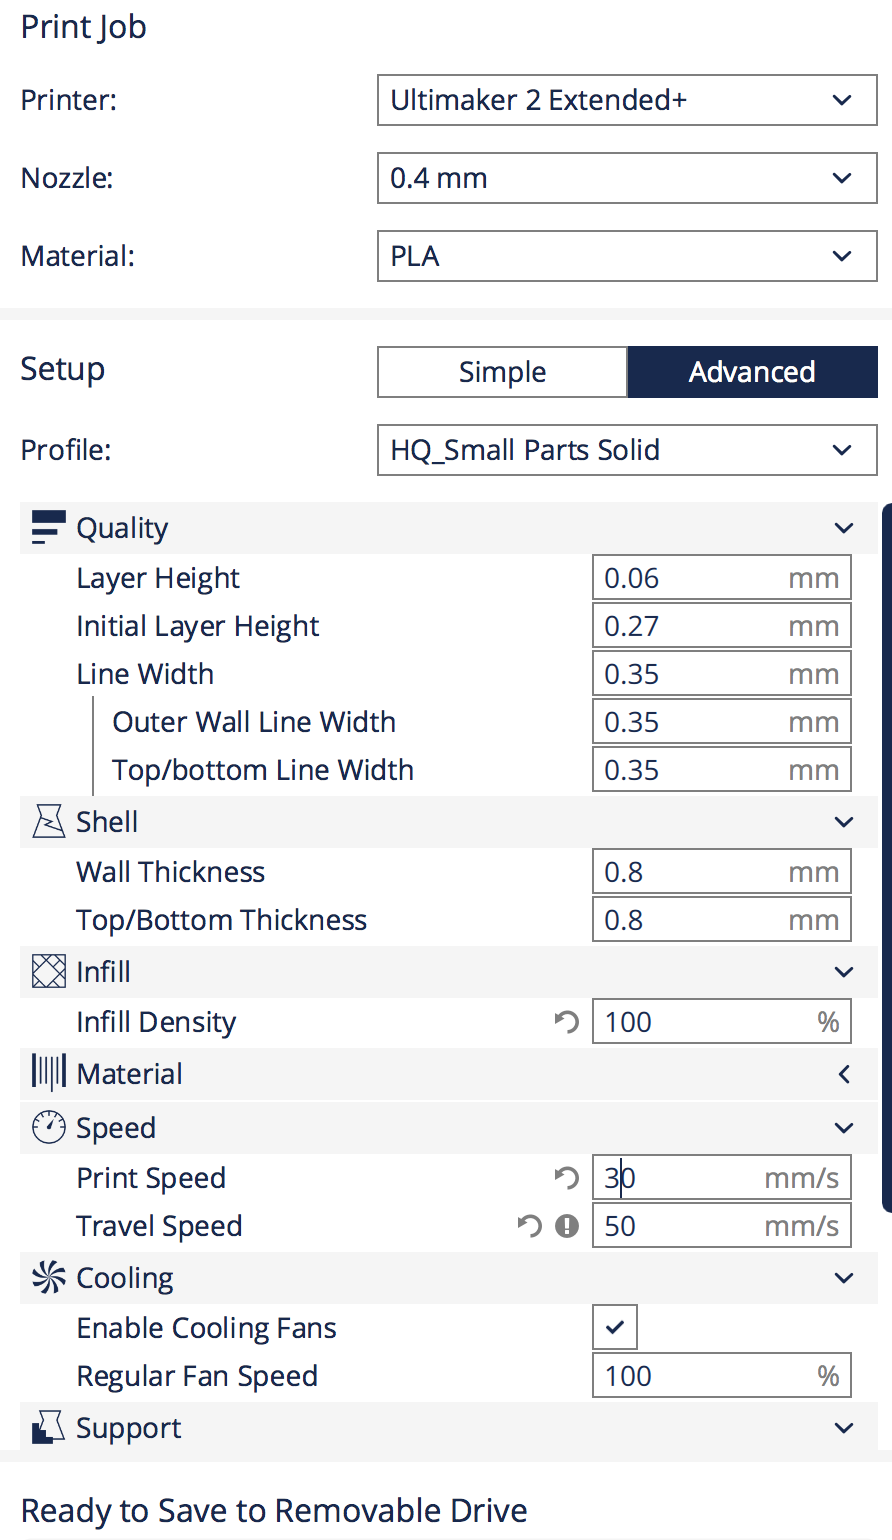892x1540 pixels.
Task: Open the Printer dropdown
Action: coord(627,100)
